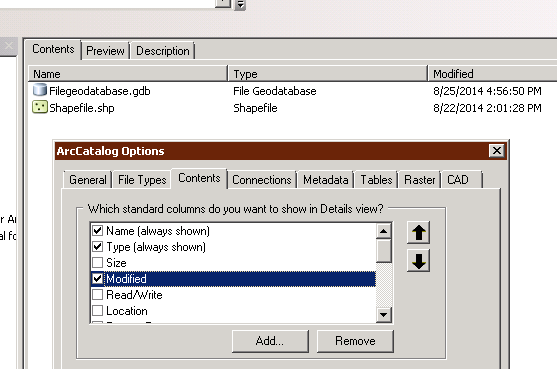Click the Add... button
This screenshot has width=557, height=369.
tap(270, 341)
